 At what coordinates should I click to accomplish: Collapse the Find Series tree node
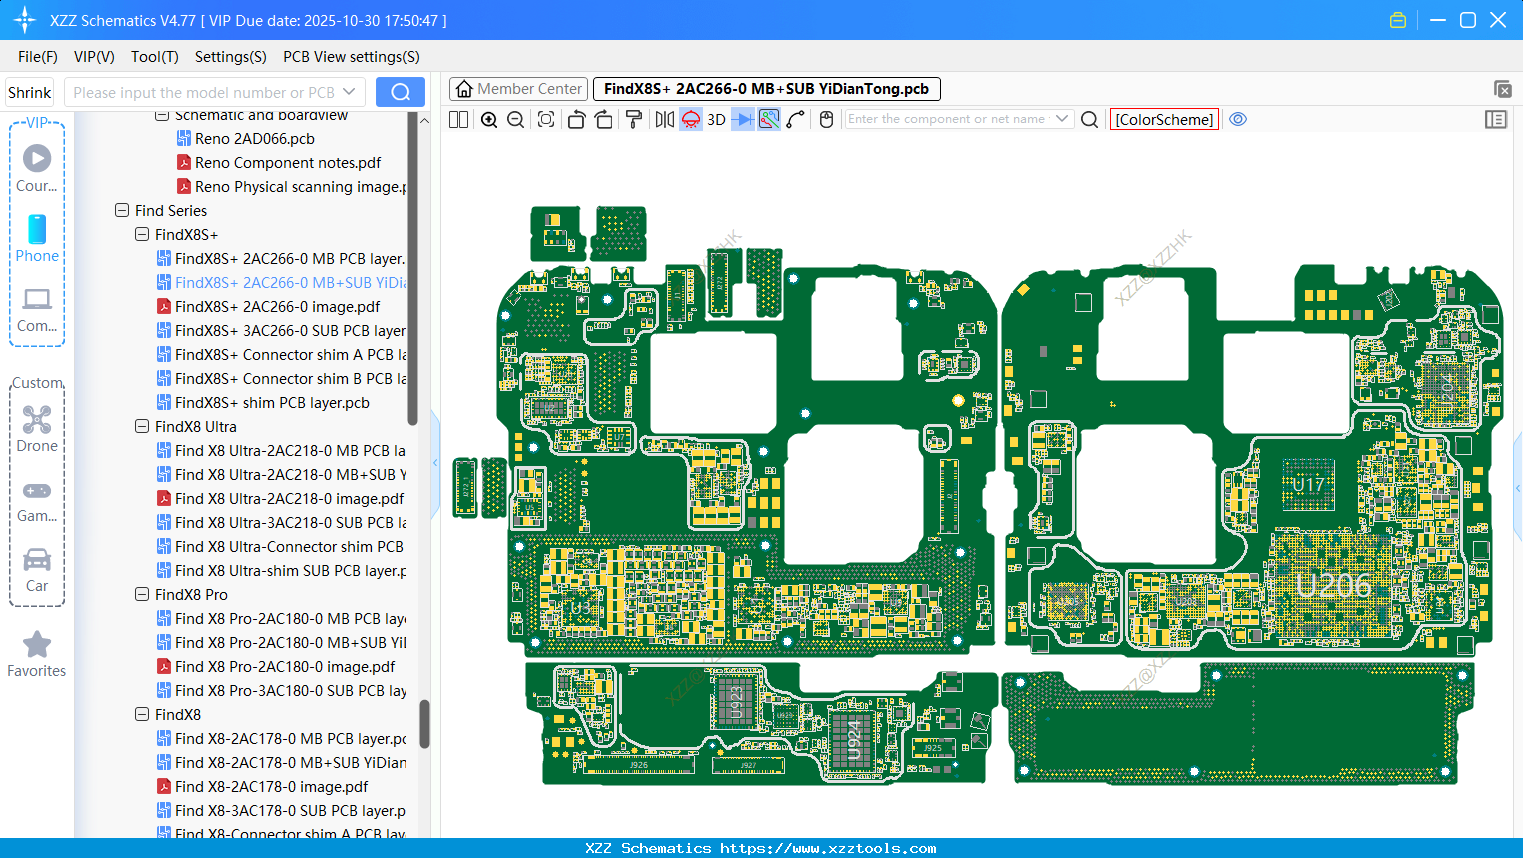123,210
